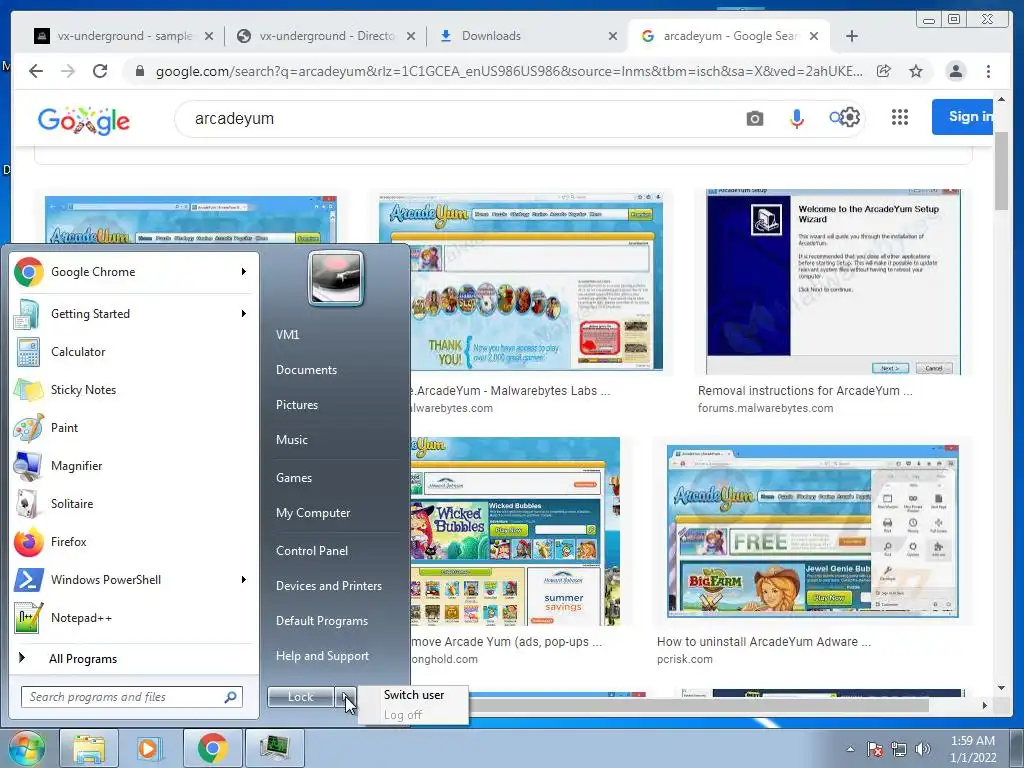Image resolution: width=1024 pixels, height=768 pixels.
Task: Open Documents from Start menu
Action: 306,370
